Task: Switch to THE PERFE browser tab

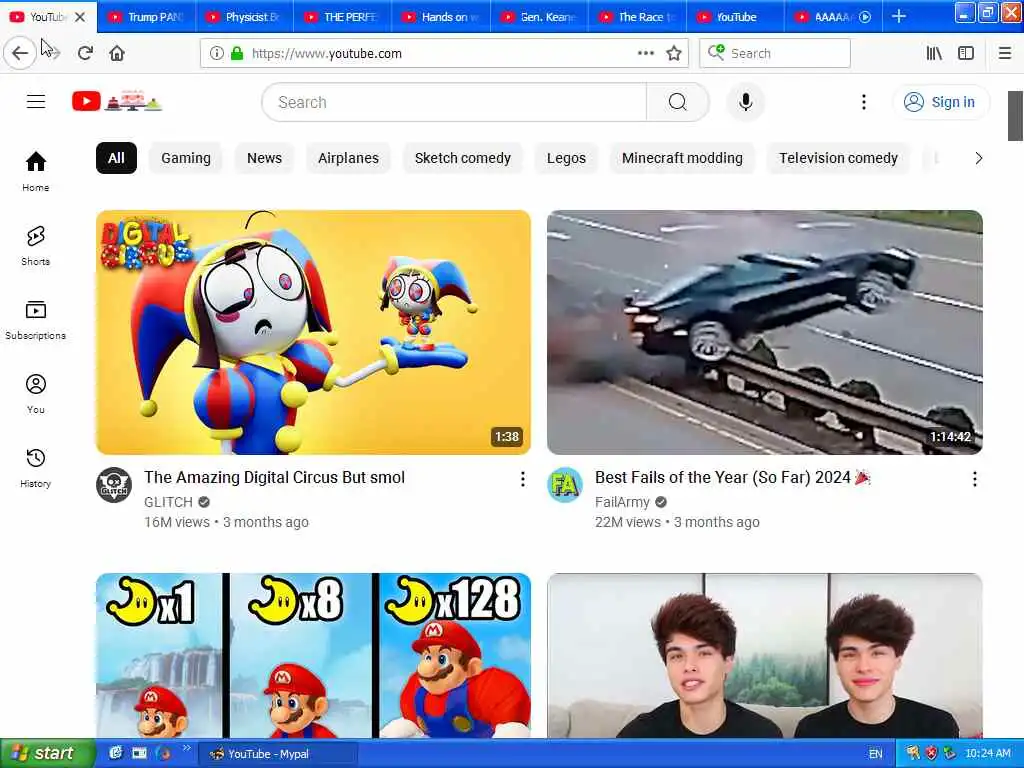Action: click(342, 17)
